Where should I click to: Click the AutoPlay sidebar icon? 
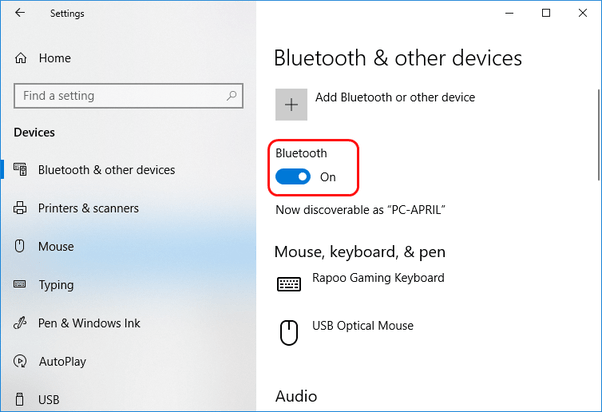(20, 362)
